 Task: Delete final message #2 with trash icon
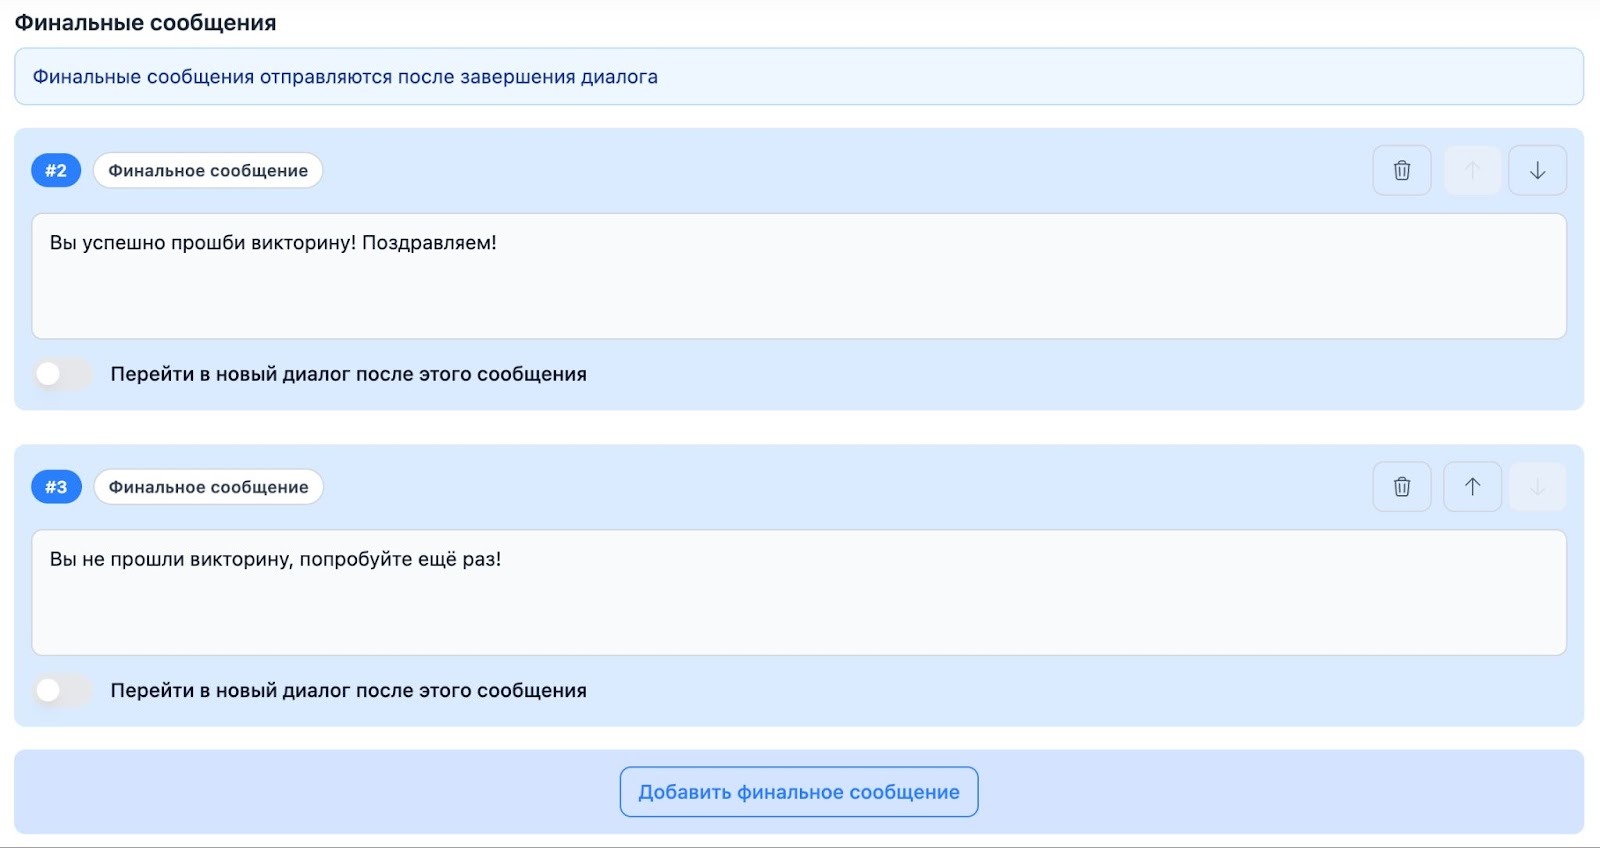tap(1402, 171)
